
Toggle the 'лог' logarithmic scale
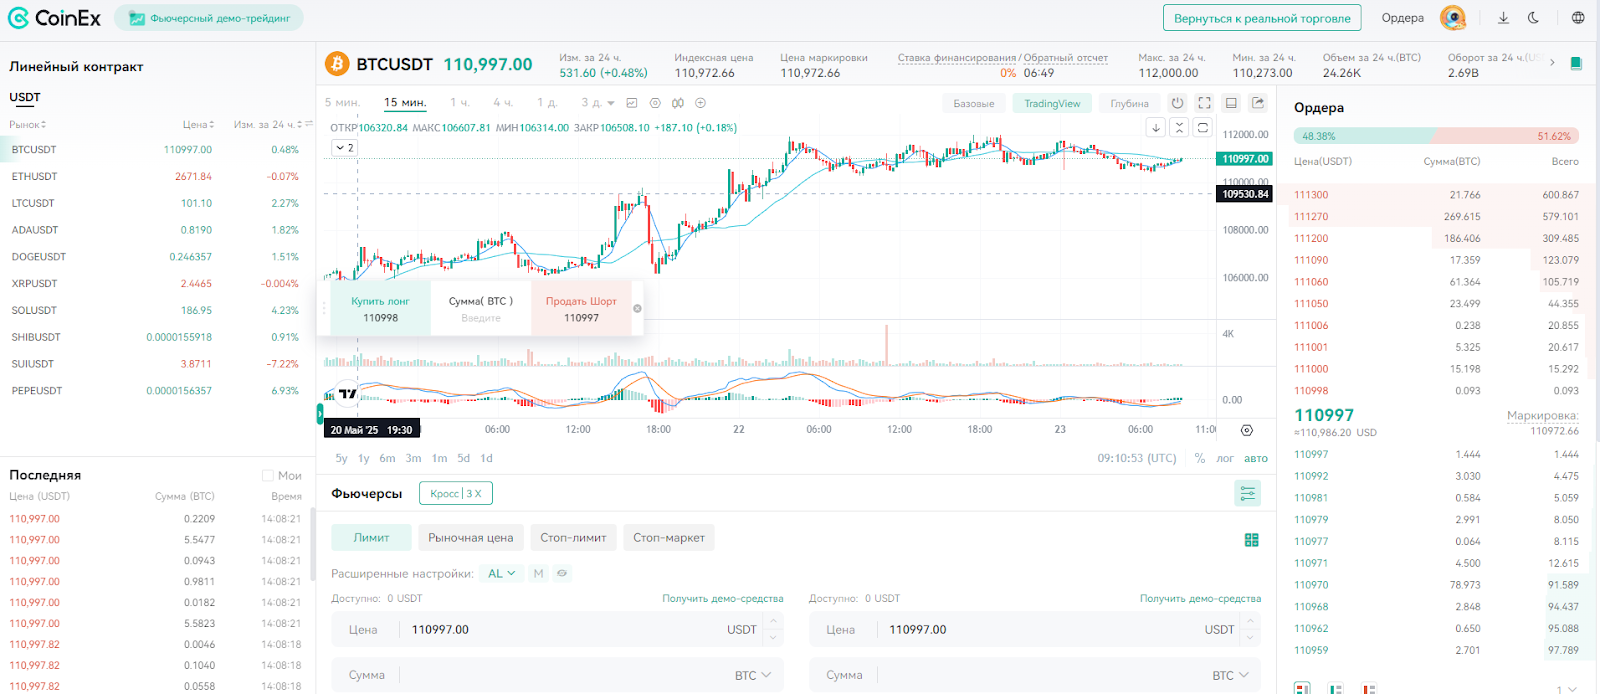point(1225,458)
